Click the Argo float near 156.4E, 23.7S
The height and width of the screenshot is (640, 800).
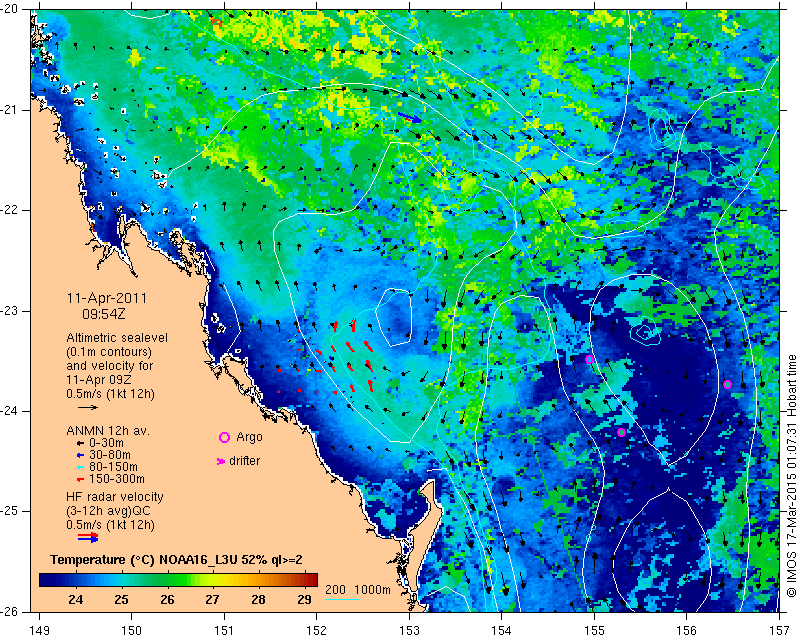[728, 384]
